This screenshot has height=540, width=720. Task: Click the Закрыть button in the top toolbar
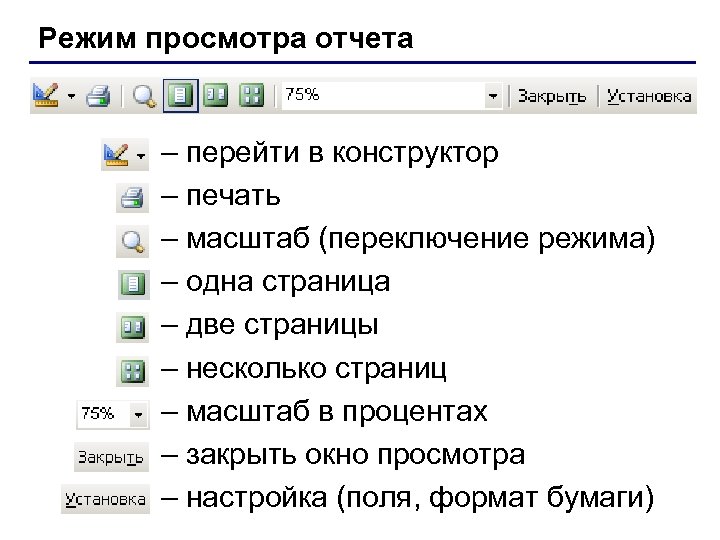552,96
